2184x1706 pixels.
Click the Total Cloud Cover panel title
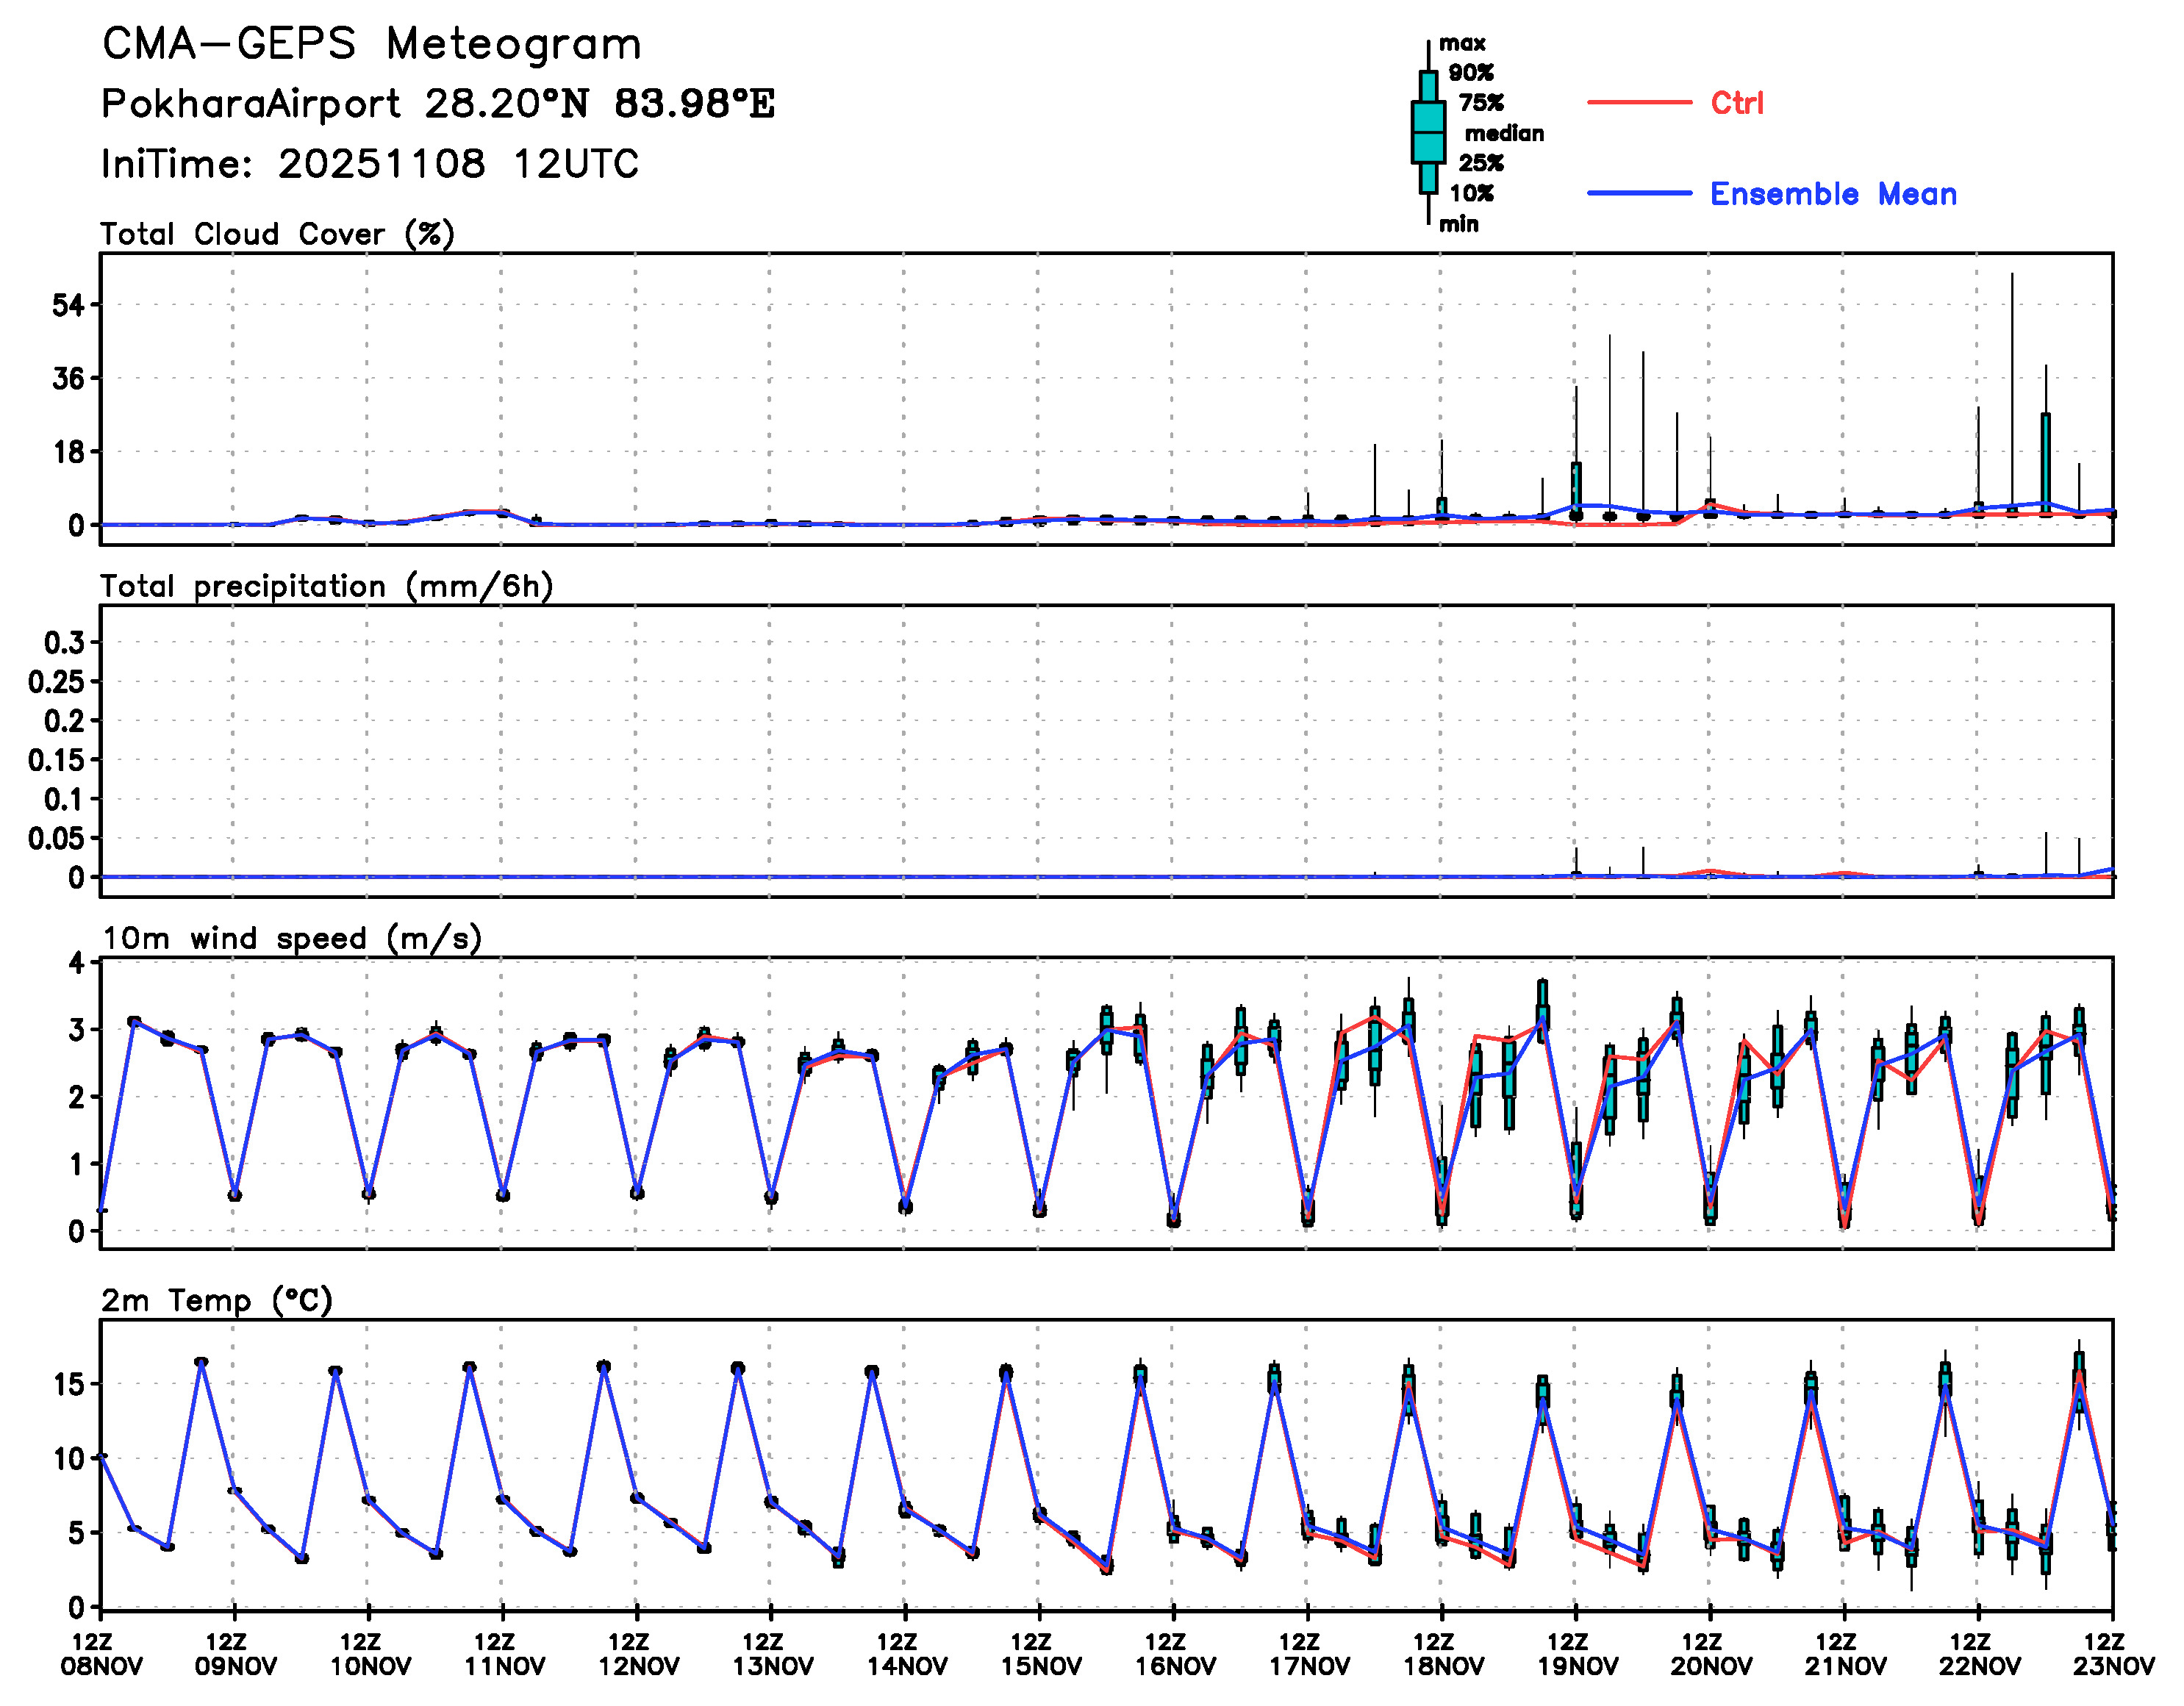coord(277,234)
